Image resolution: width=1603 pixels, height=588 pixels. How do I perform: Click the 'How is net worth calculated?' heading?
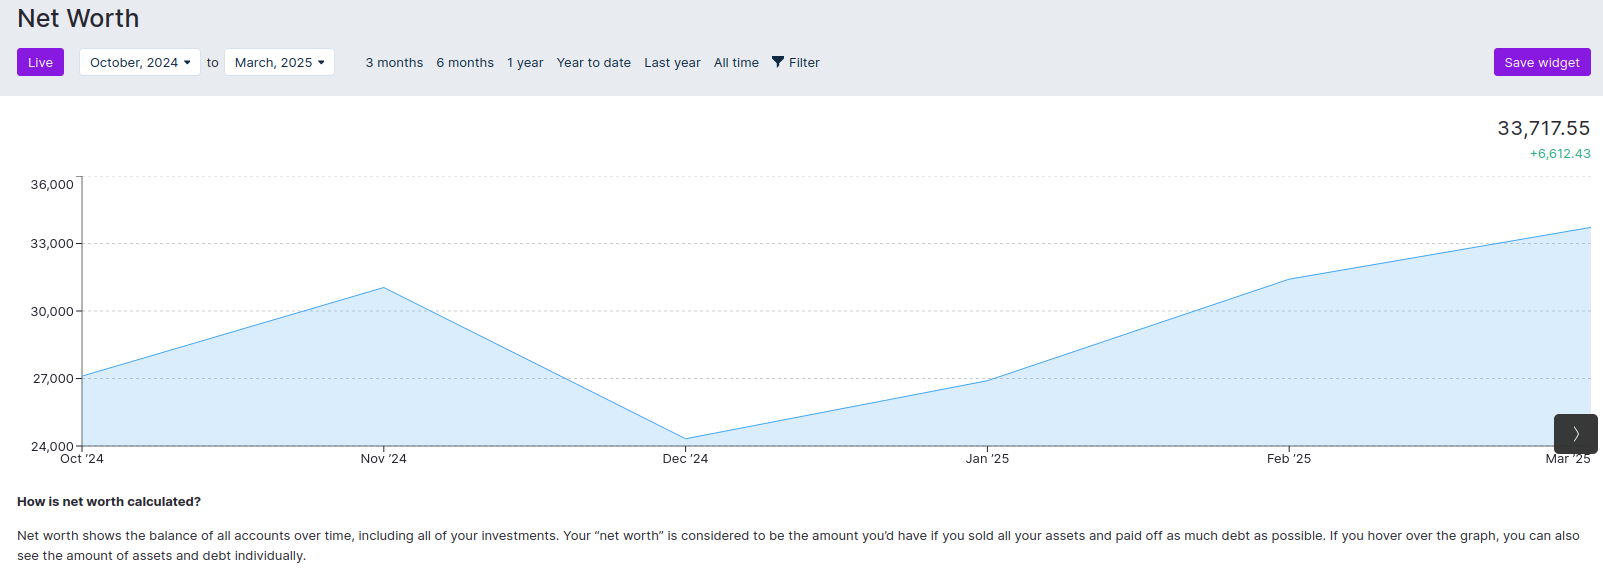point(109,502)
